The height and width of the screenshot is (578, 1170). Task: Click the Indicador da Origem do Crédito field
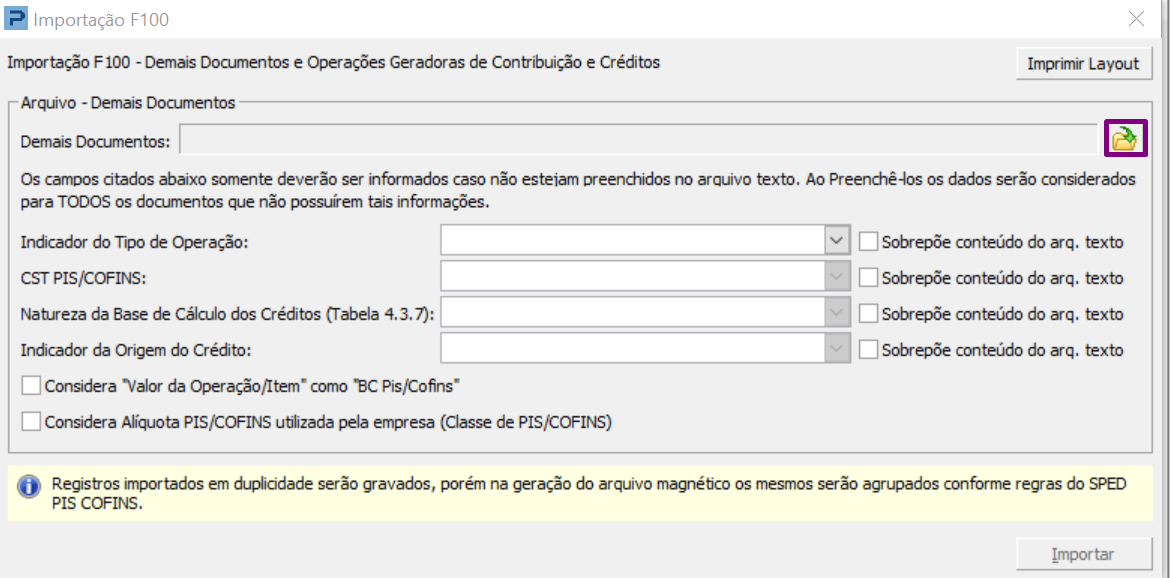click(x=632, y=350)
